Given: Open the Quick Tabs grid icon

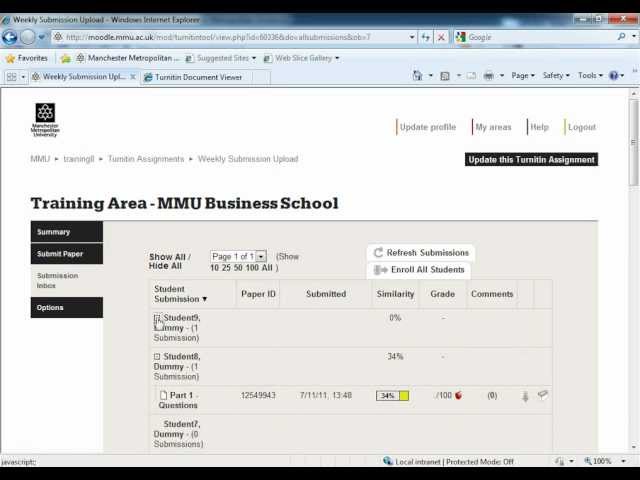Looking at the screenshot, I should tap(12, 77).
